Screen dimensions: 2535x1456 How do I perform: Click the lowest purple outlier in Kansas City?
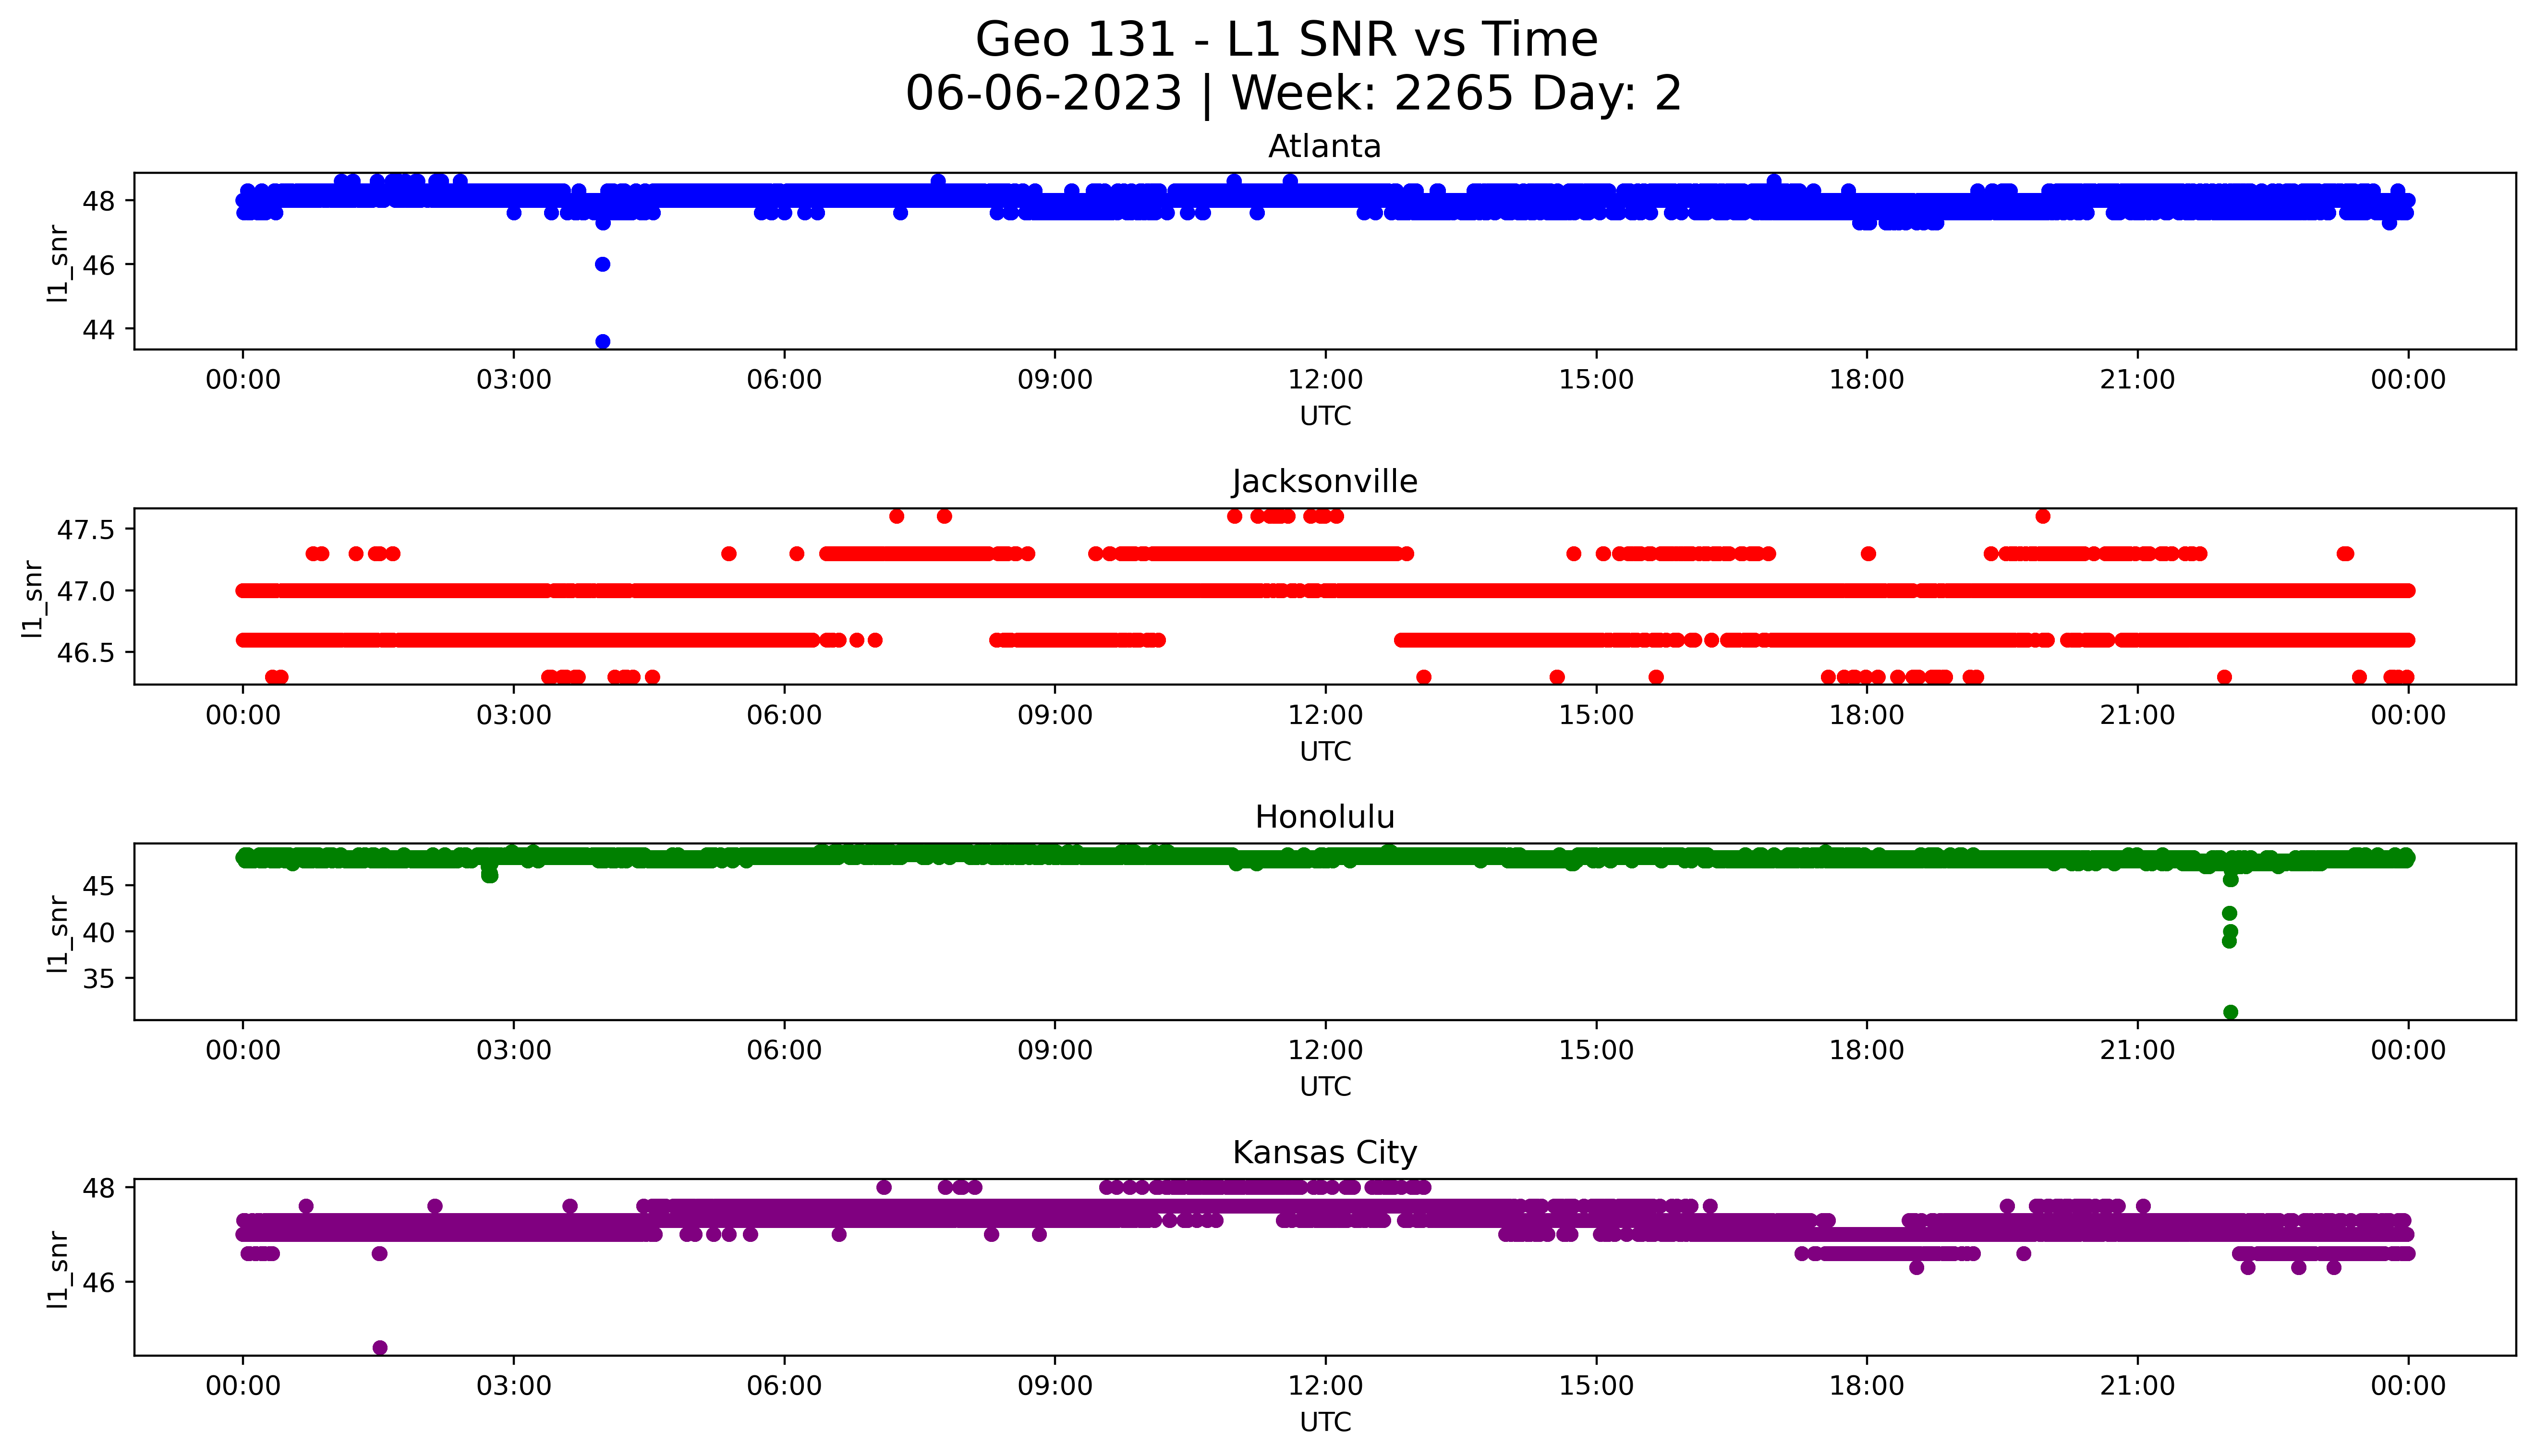tap(380, 1348)
